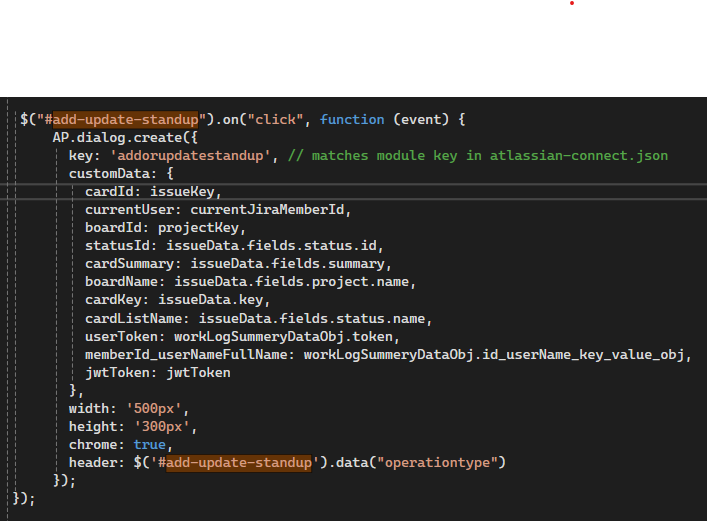Click the "click" event string
This screenshot has height=521, width=707.
click(275, 120)
